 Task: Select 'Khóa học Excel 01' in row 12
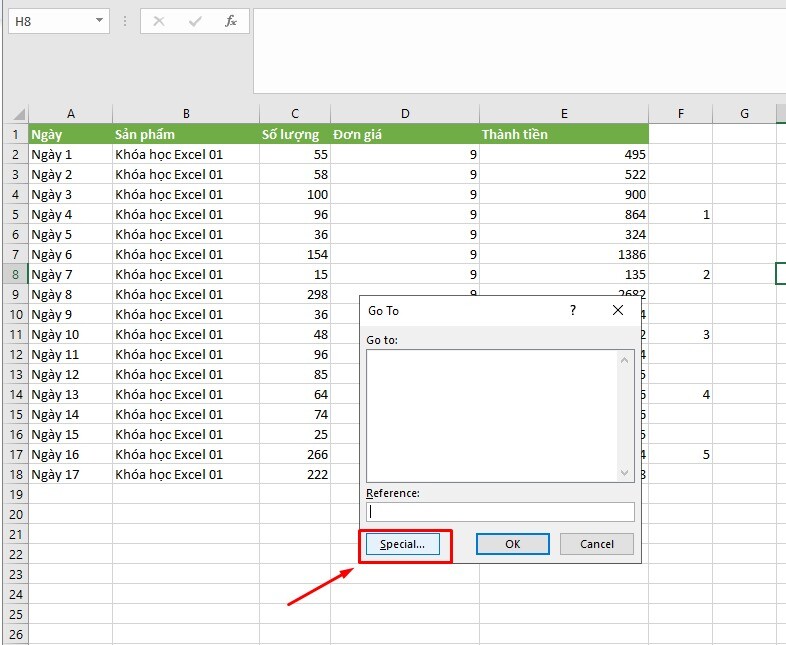pyautogui.click(x=186, y=354)
